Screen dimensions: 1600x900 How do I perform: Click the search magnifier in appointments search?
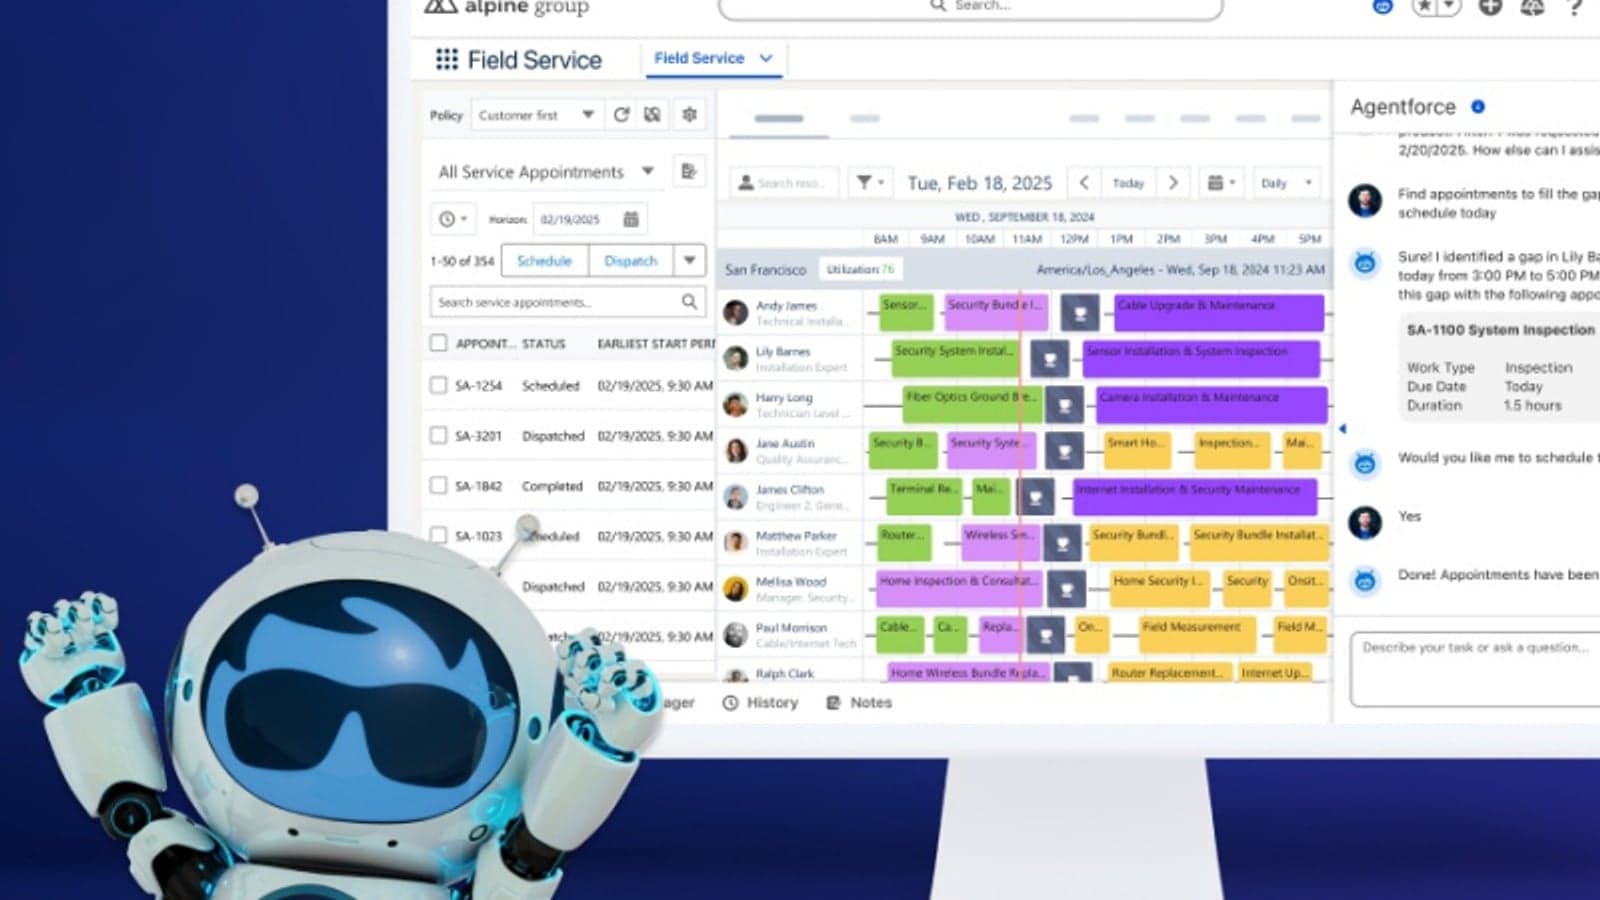[689, 301]
